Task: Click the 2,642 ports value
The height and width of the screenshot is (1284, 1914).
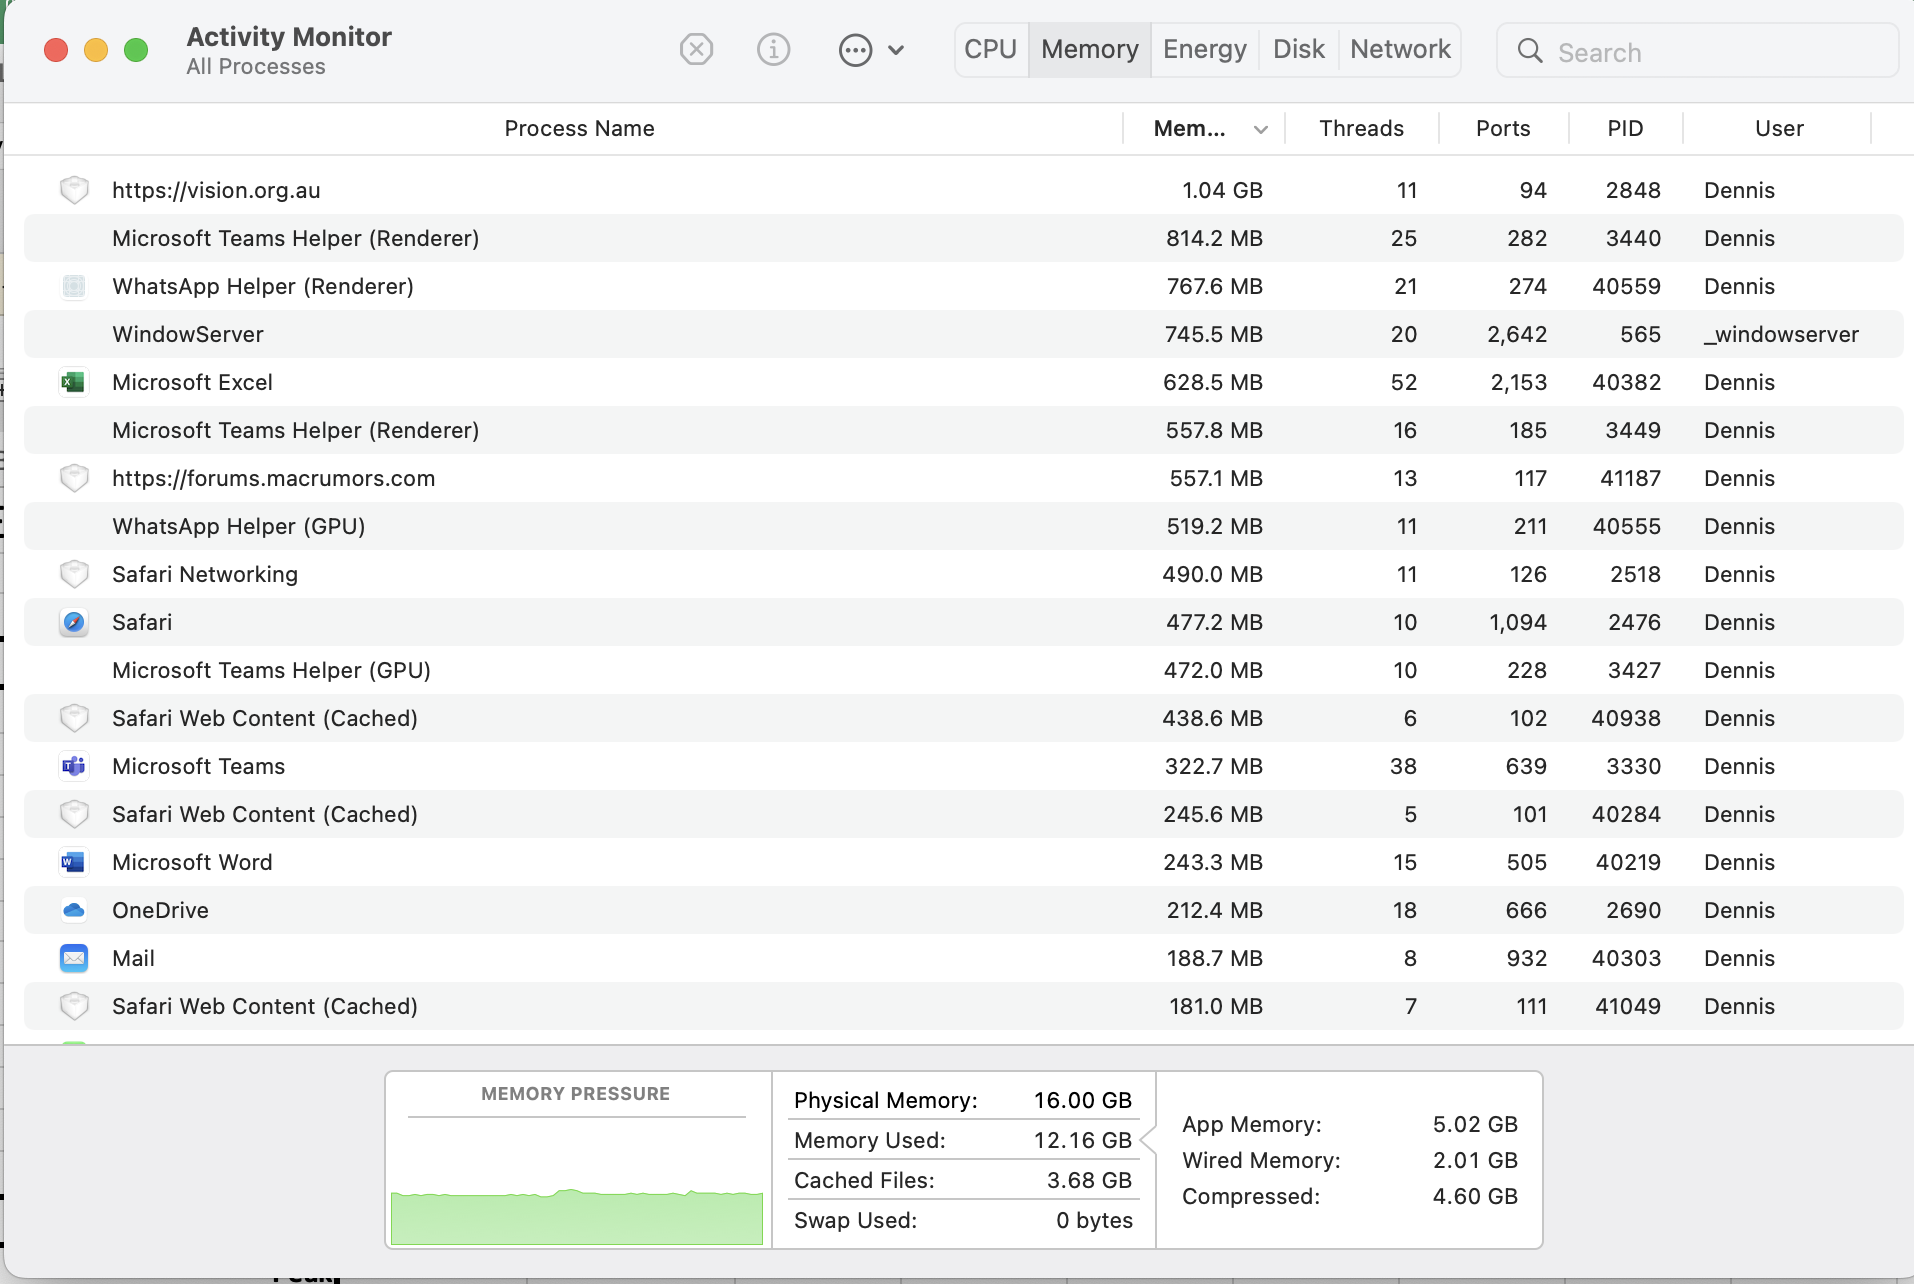Action: [x=1517, y=334]
